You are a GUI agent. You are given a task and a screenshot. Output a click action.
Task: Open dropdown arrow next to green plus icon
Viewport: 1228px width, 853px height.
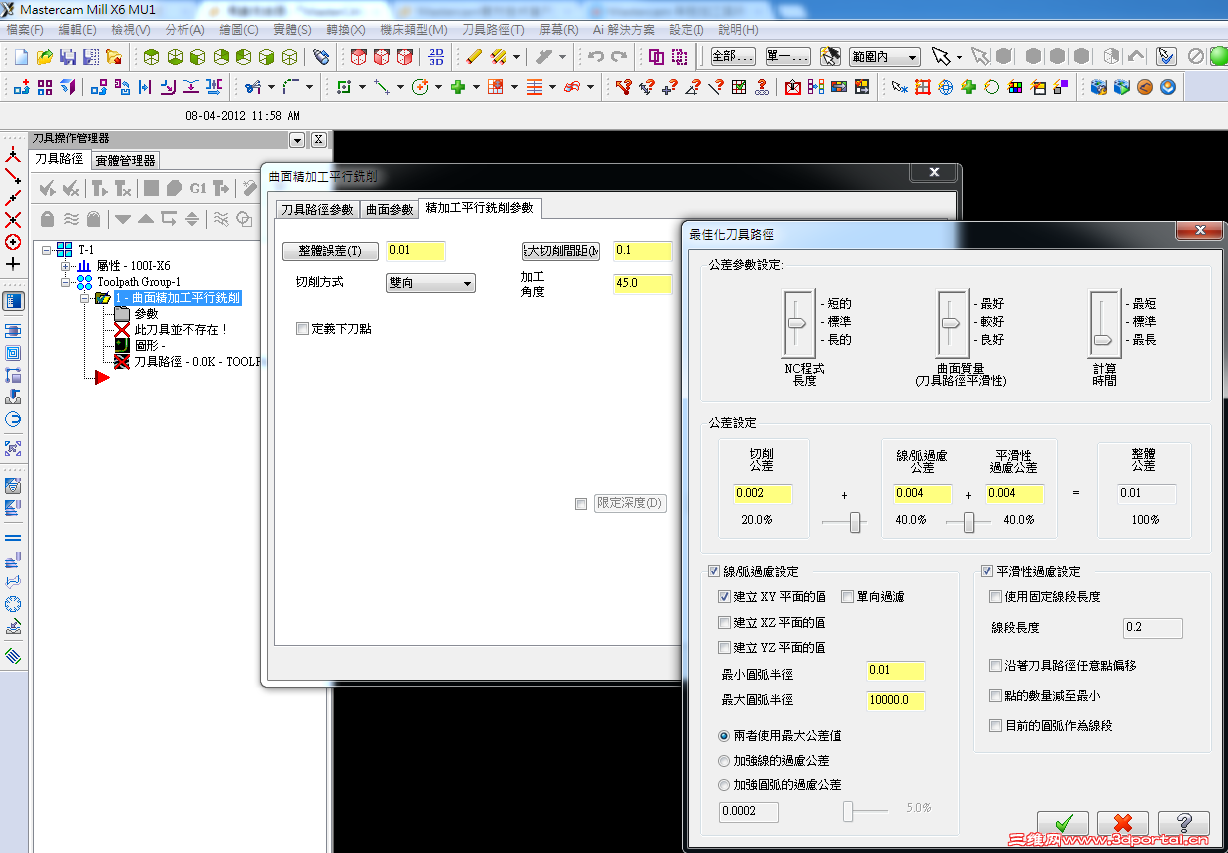[476, 88]
